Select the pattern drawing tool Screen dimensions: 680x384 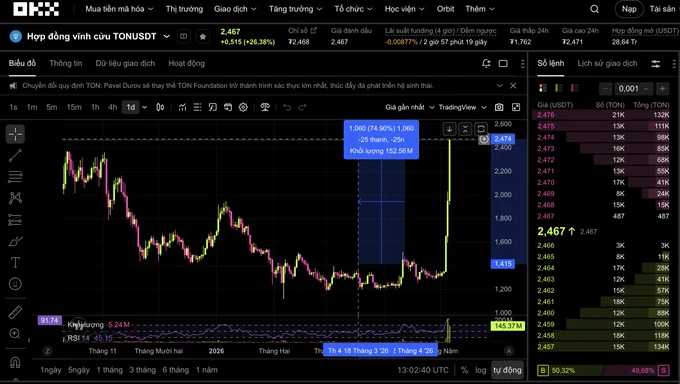tap(15, 198)
